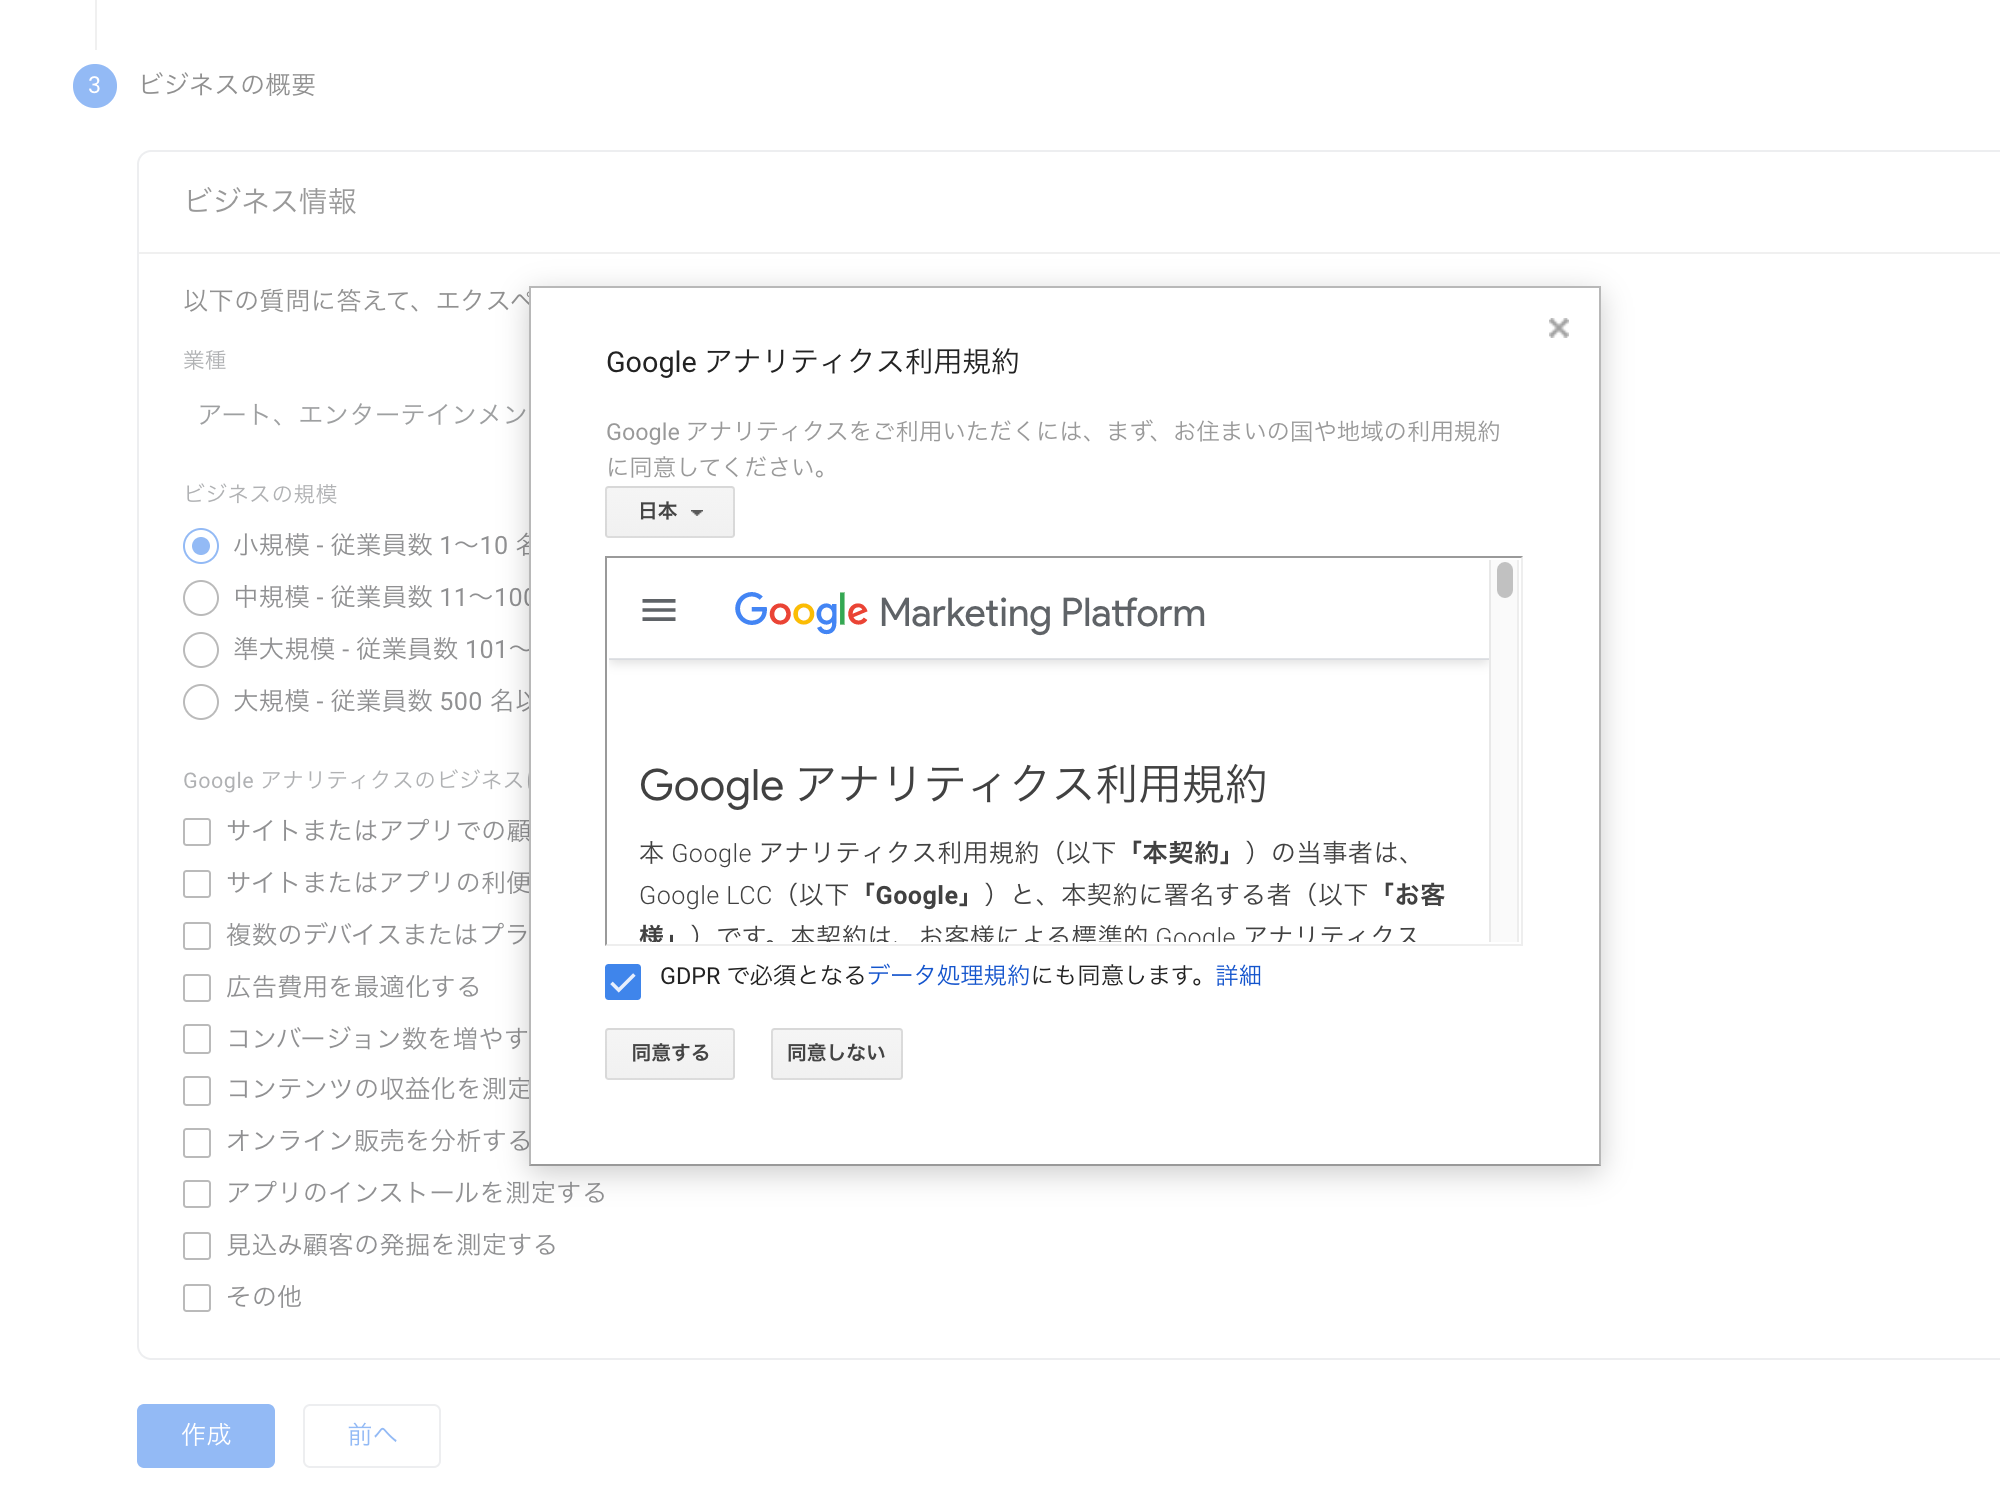2000x1500 pixels.
Task: Check サイトまたはアプリの利便 checkbox
Action: point(197,884)
